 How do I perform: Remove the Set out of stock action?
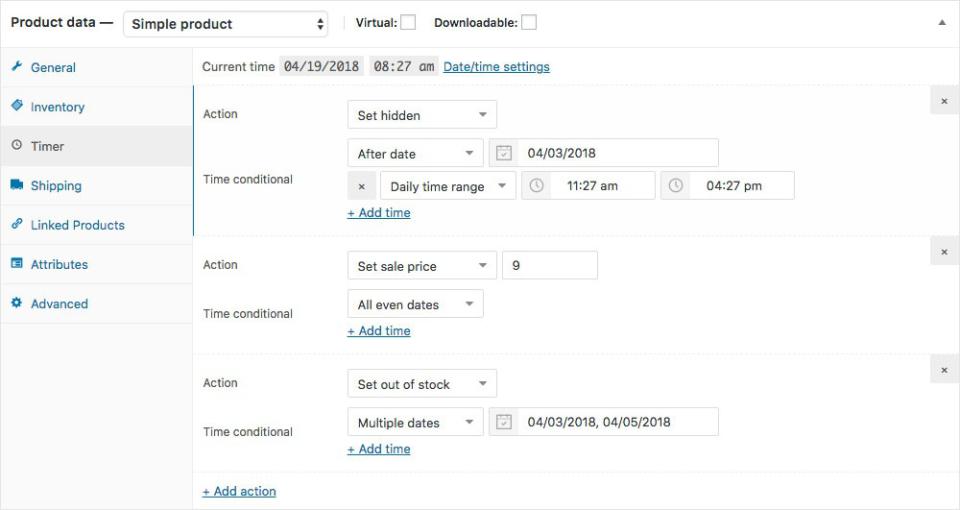click(944, 370)
